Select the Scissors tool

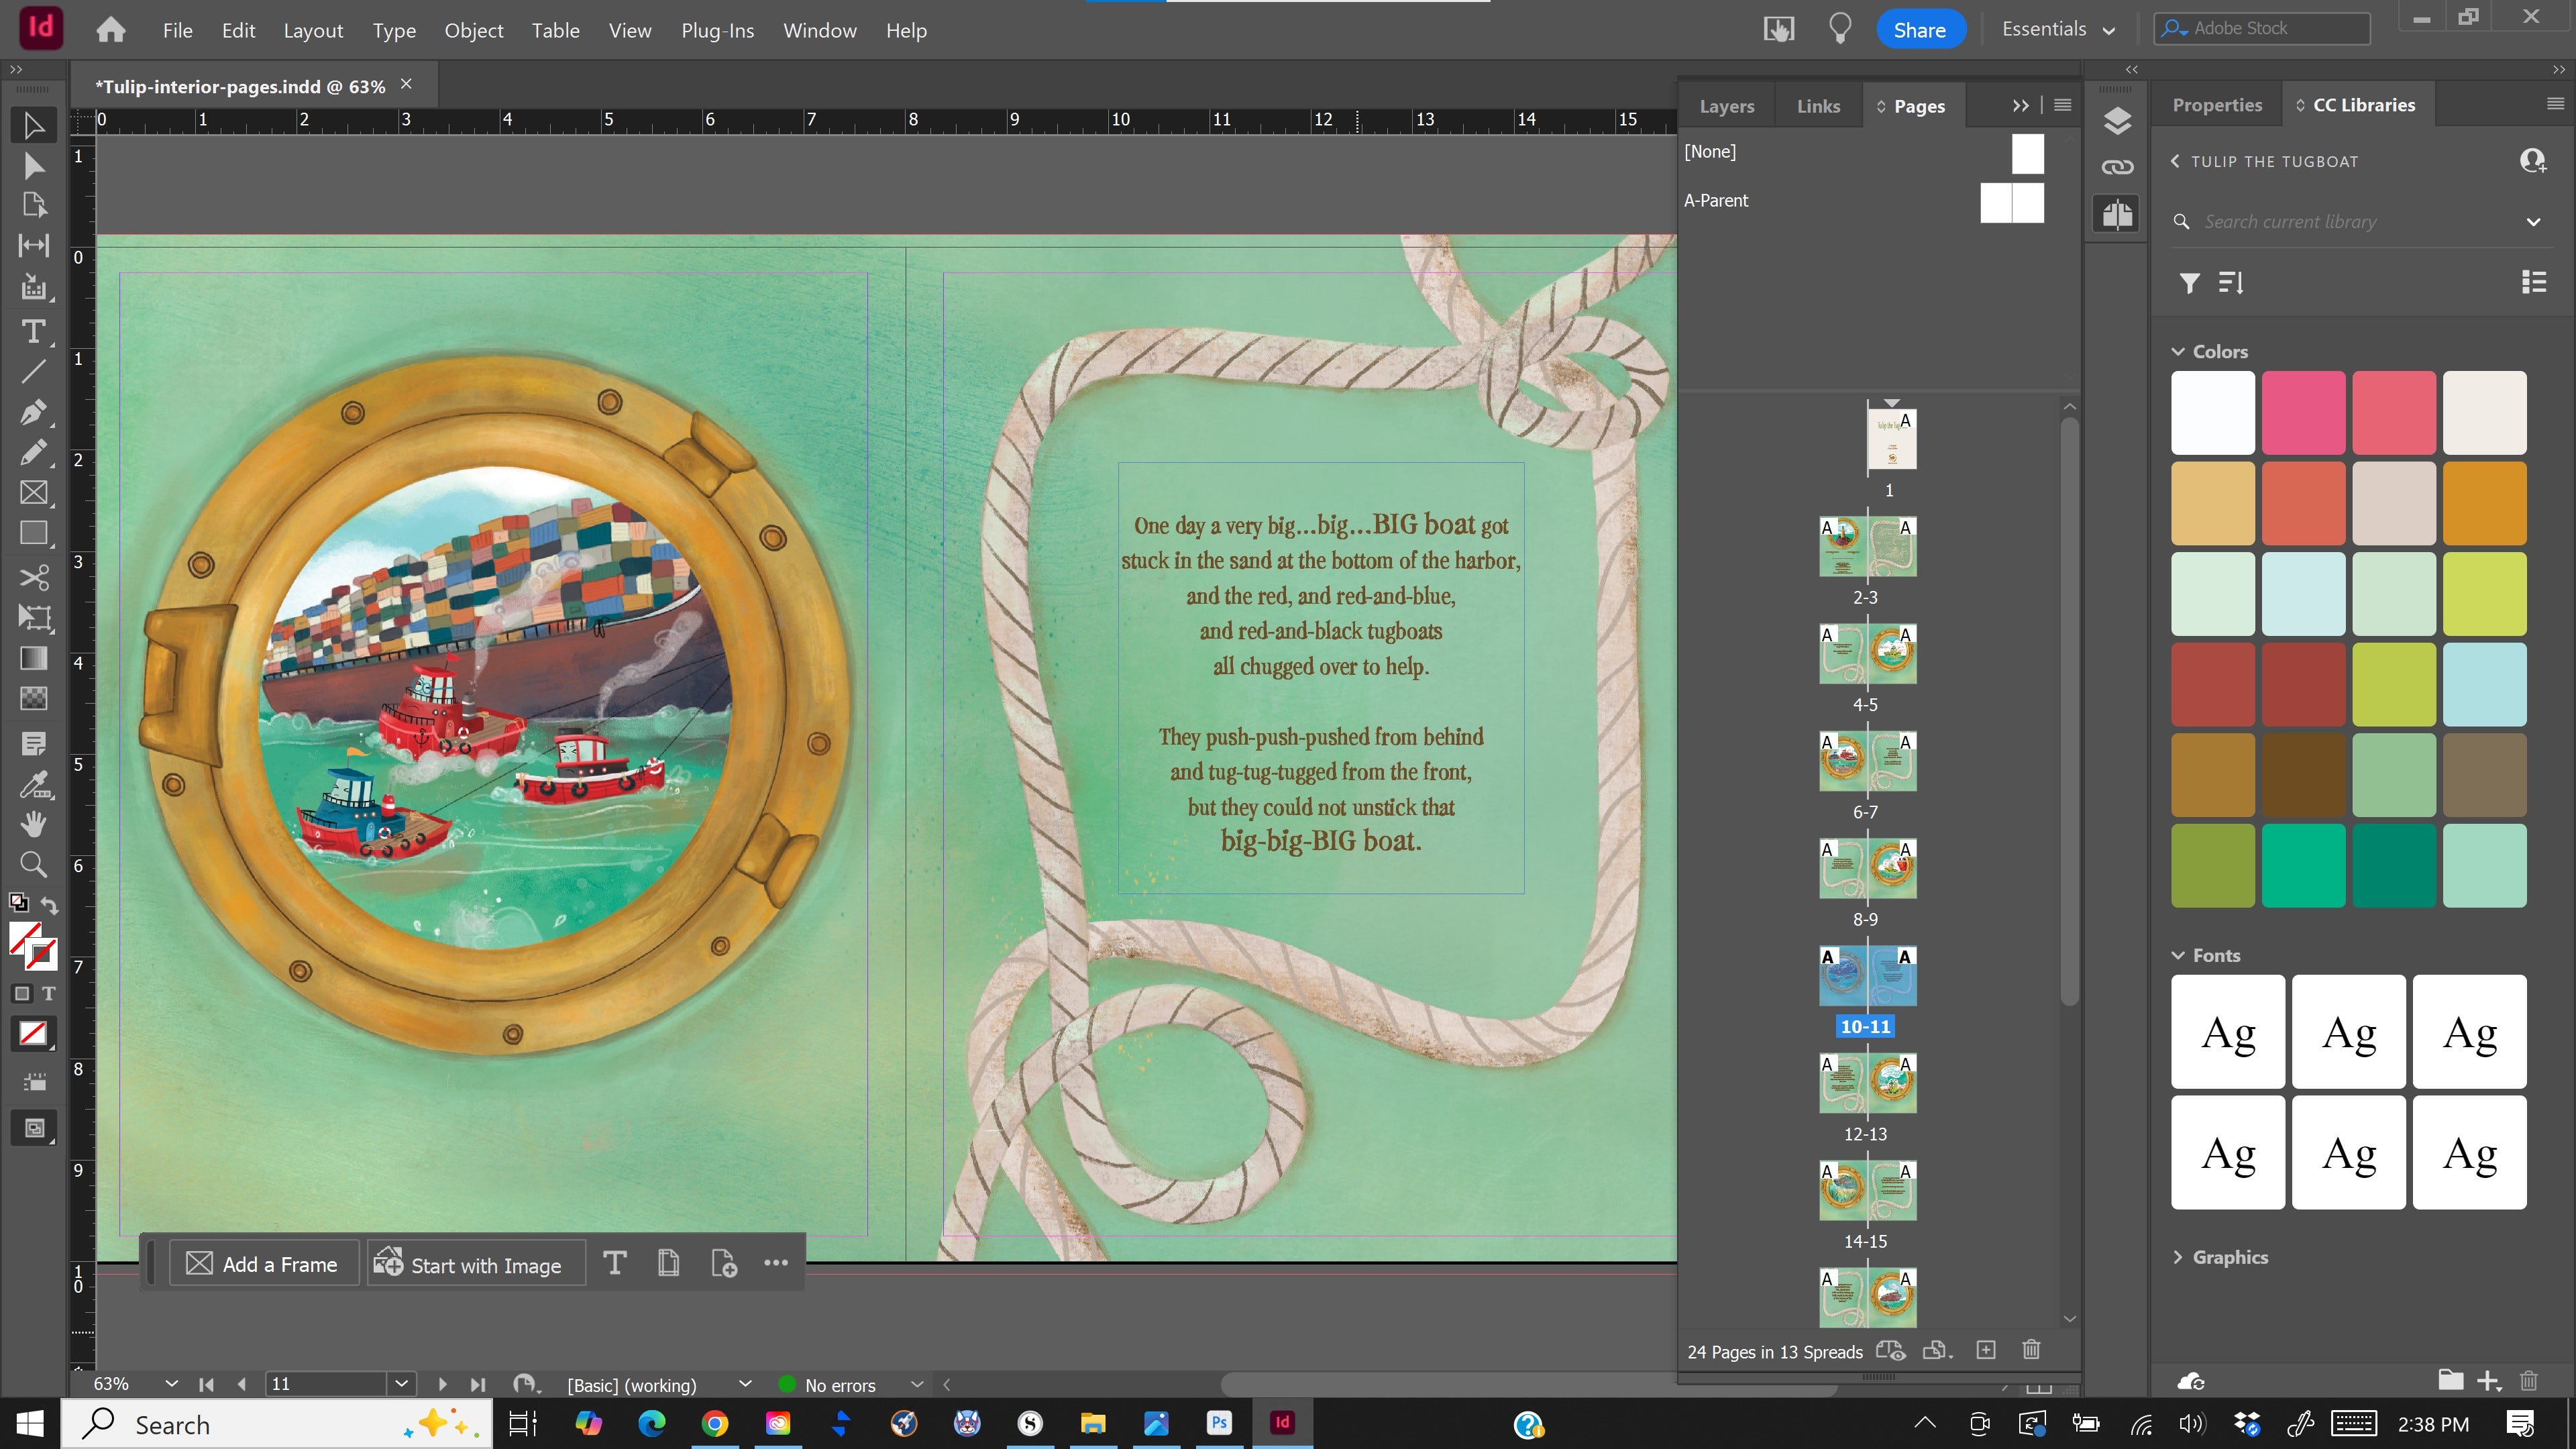33,577
